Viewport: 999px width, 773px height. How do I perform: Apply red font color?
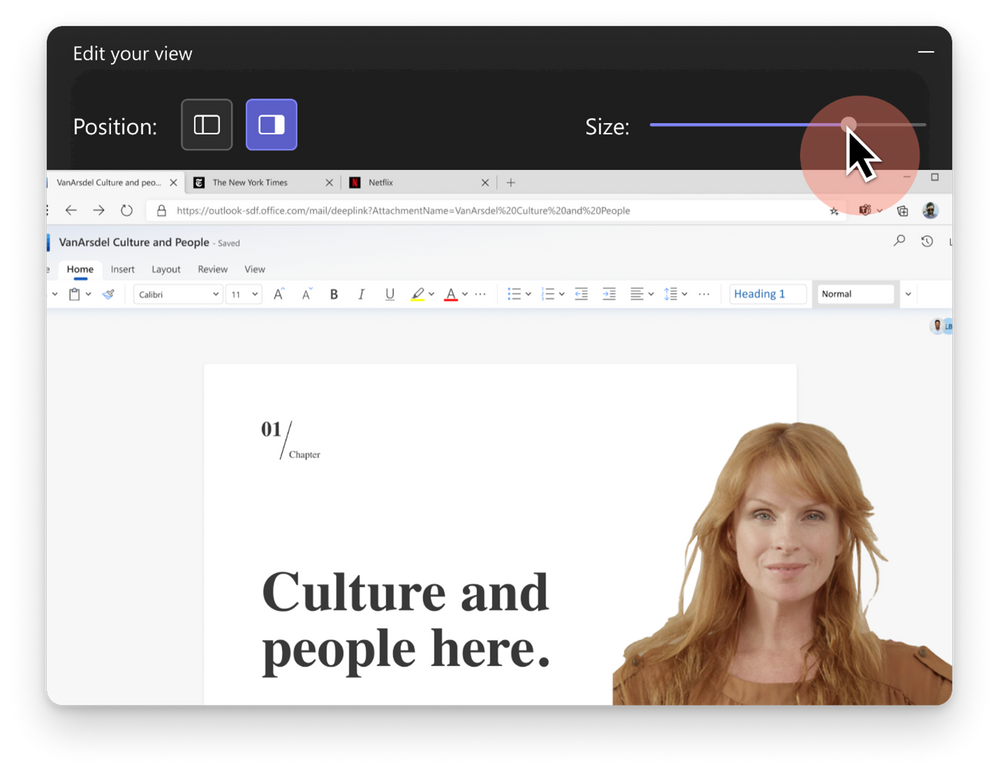click(x=450, y=294)
